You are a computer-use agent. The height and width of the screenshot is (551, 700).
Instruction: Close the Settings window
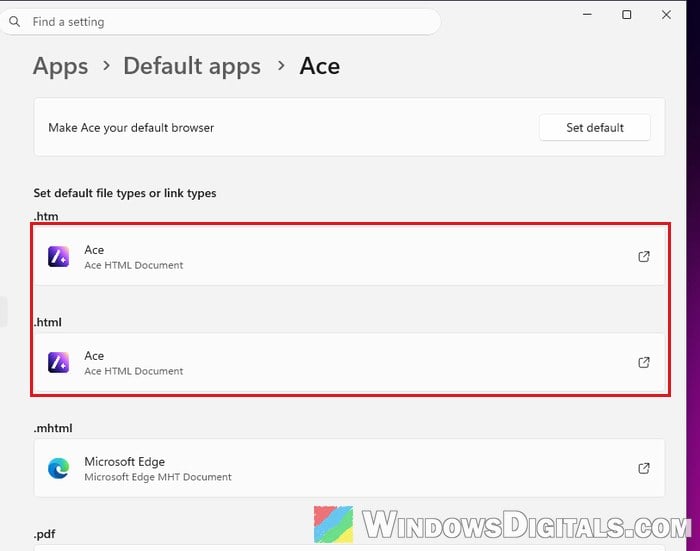point(666,15)
